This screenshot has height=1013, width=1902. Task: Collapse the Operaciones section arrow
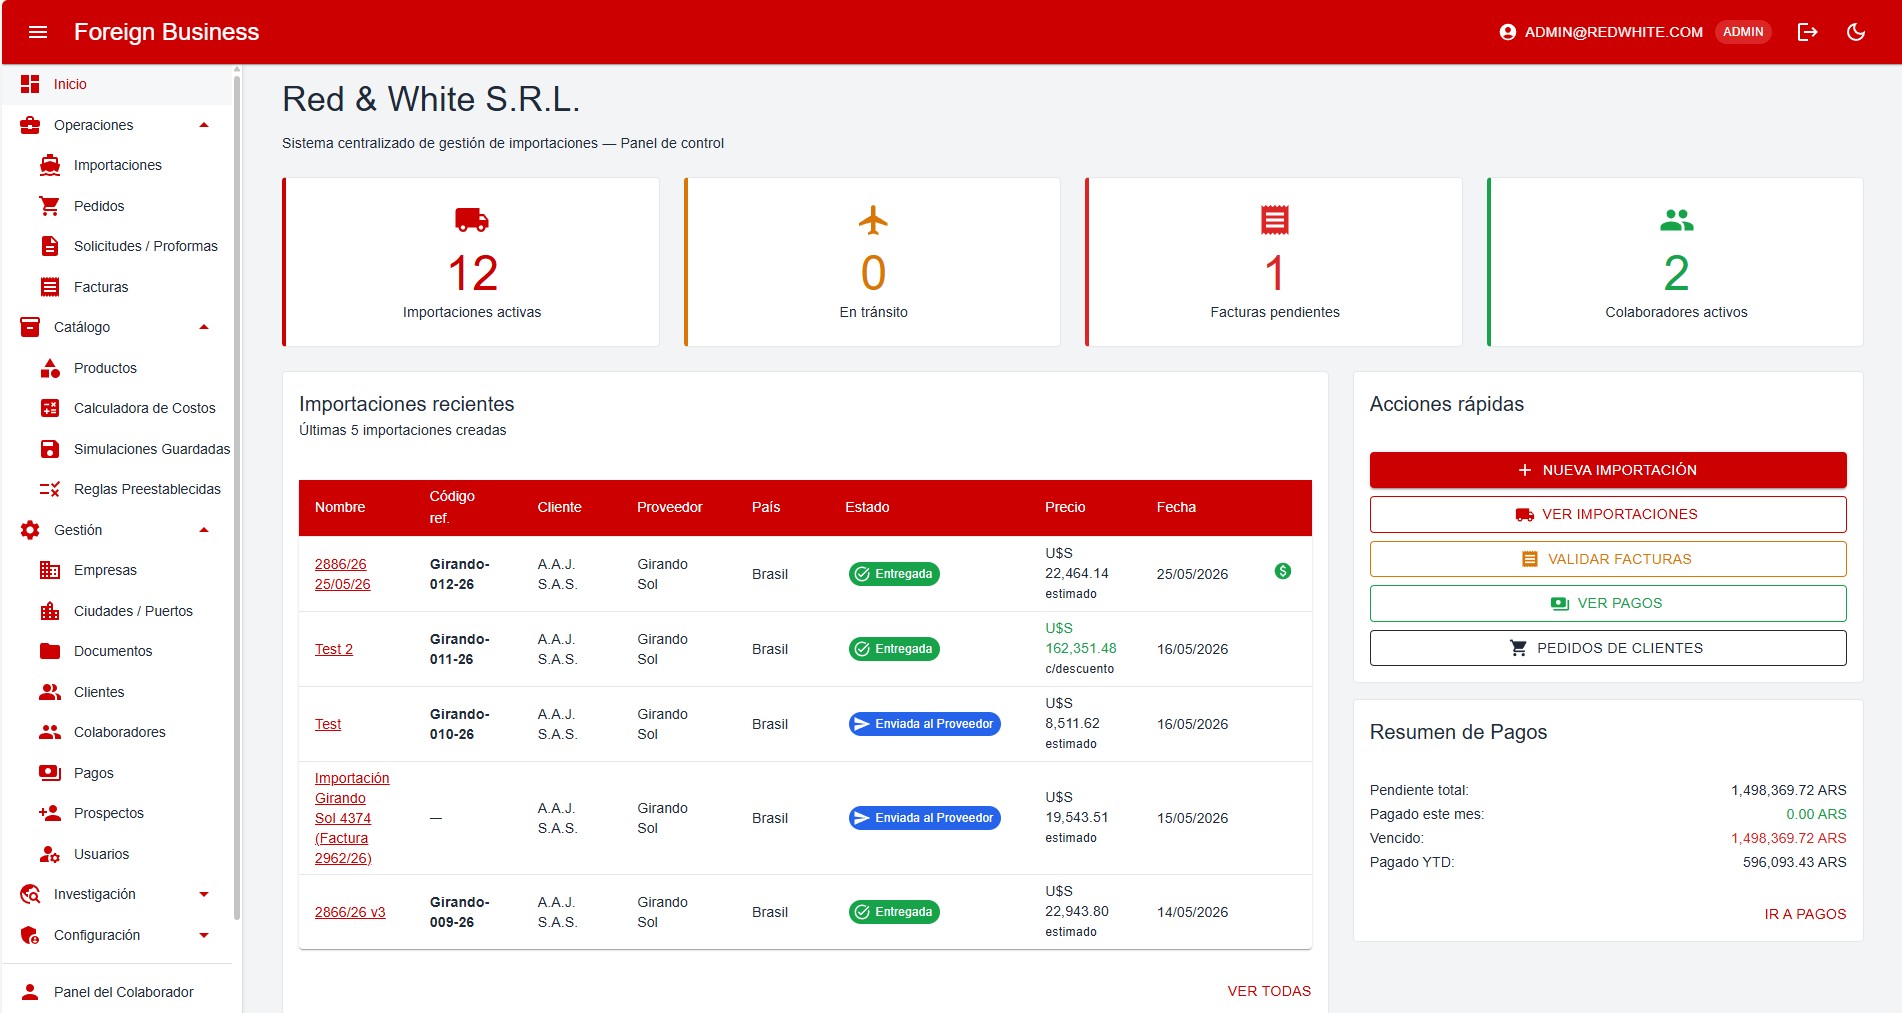[204, 125]
